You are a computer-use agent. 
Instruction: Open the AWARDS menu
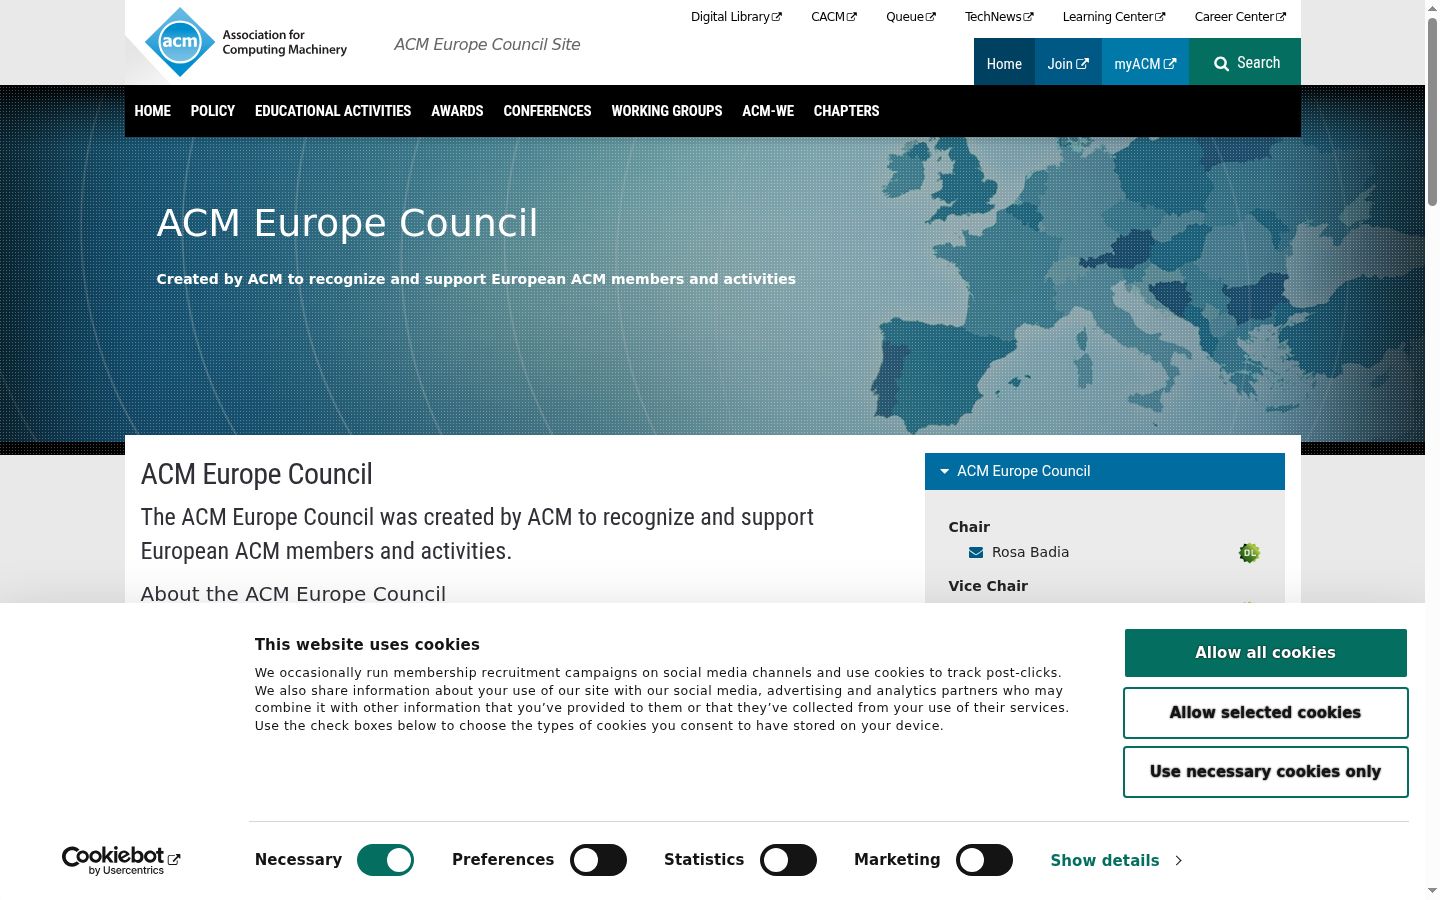457,111
